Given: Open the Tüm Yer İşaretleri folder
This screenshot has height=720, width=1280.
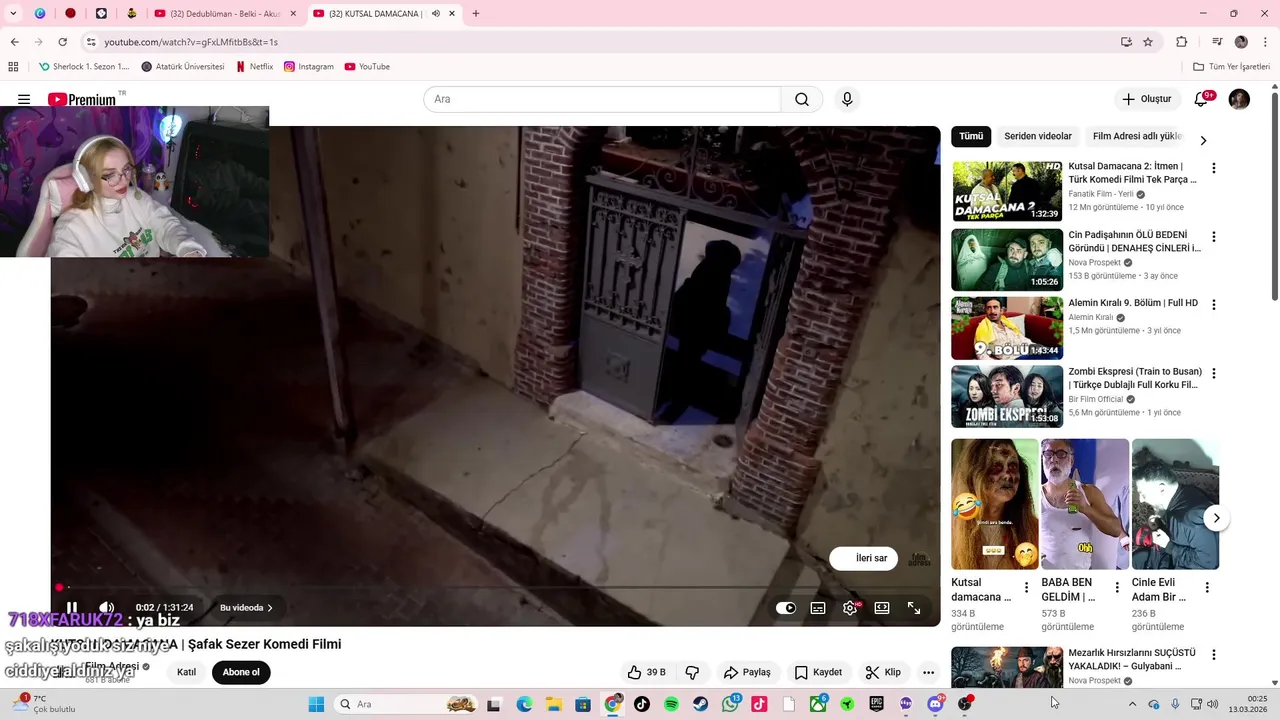Looking at the screenshot, I should [x=1231, y=67].
